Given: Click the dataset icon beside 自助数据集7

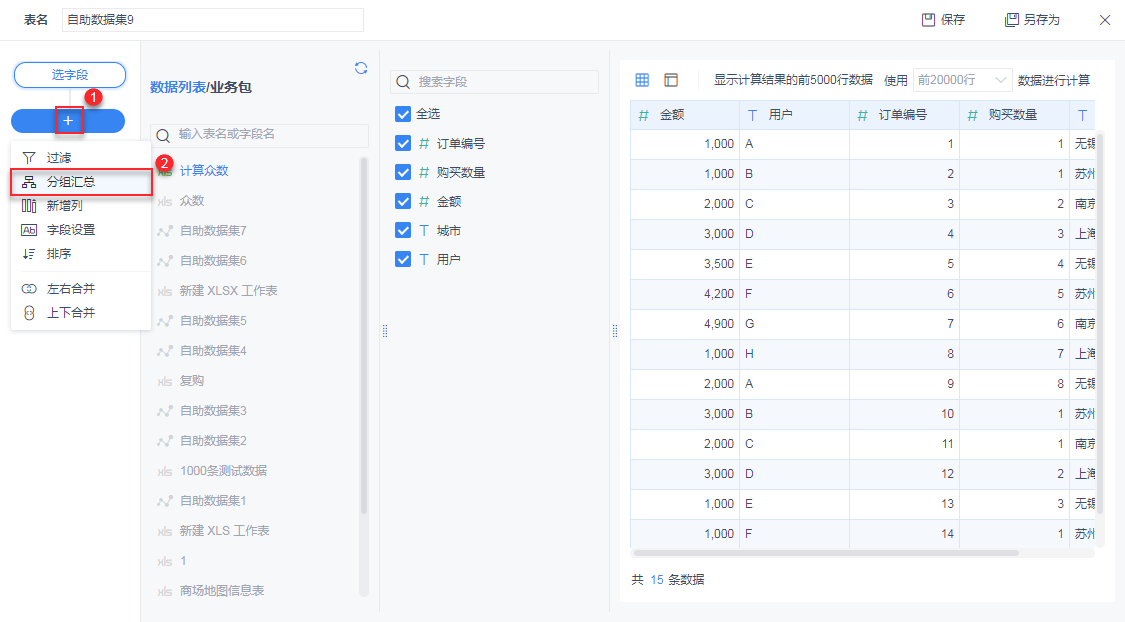Looking at the screenshot, I should [x=165, y=231].
